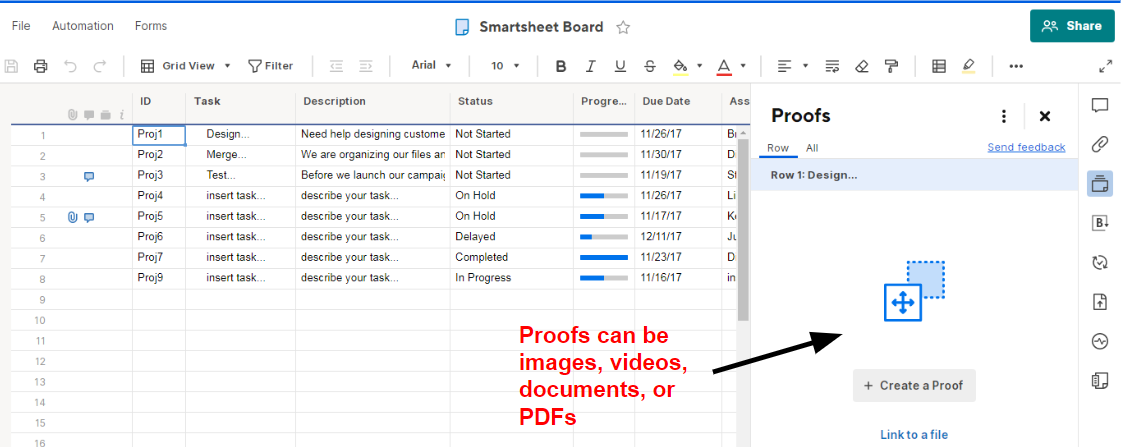Star the Smartsheet Board as favorite

tap(623, 27)
